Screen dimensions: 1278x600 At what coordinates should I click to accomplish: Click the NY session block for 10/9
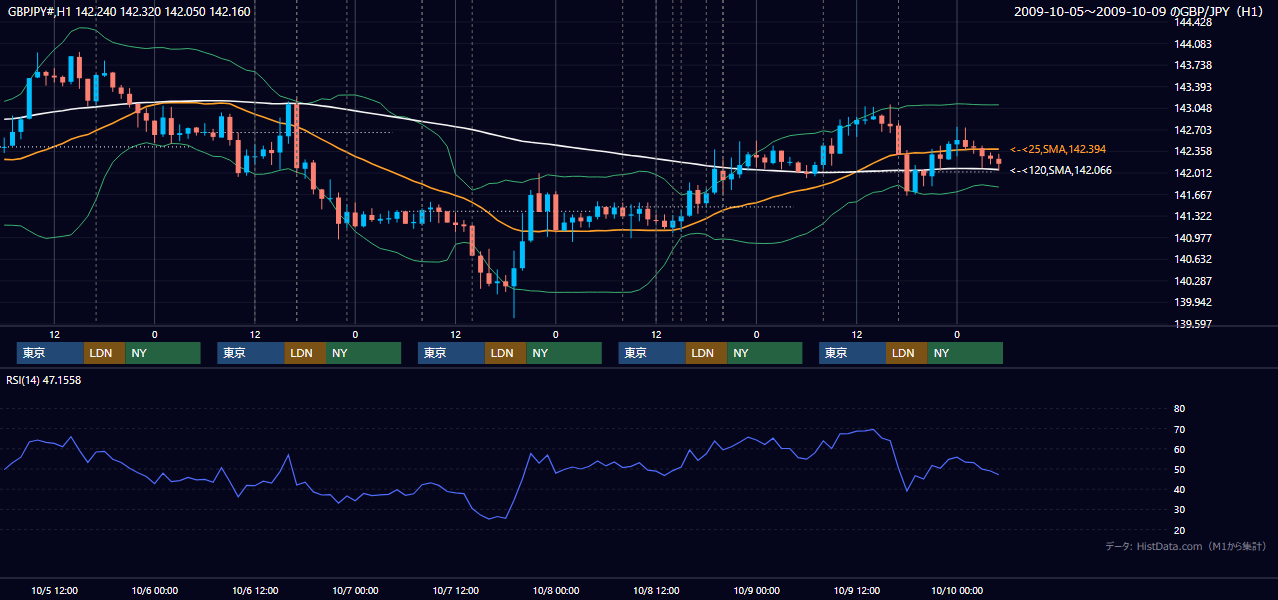pos(965,353)
